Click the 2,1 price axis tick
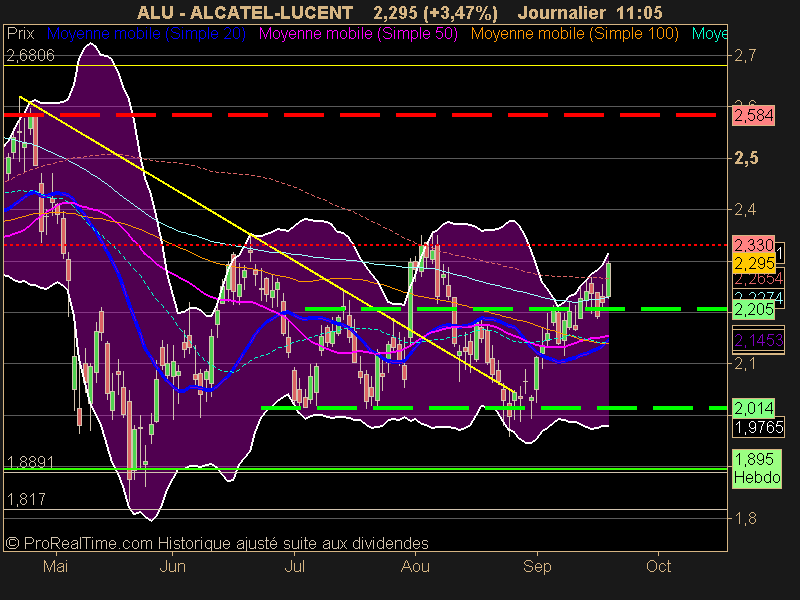 click(x=745, y=364)
